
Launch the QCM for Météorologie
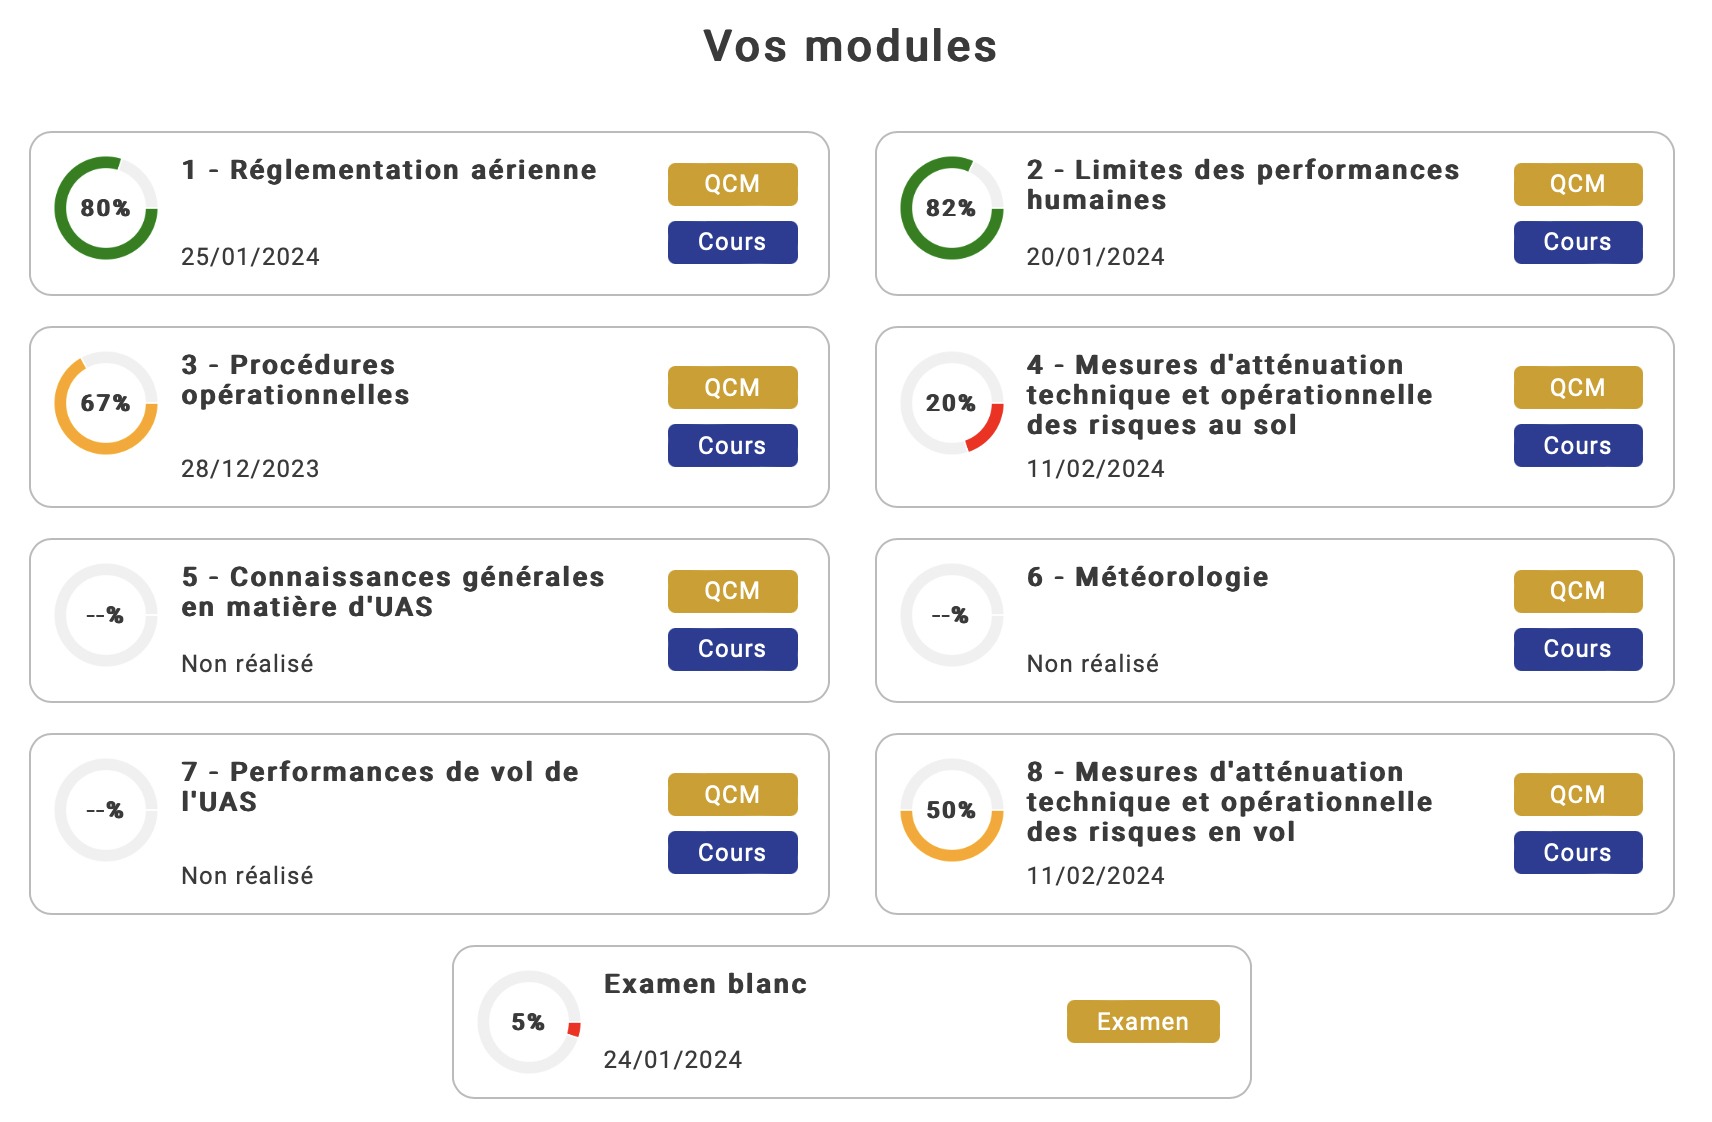coord(1577,591)
